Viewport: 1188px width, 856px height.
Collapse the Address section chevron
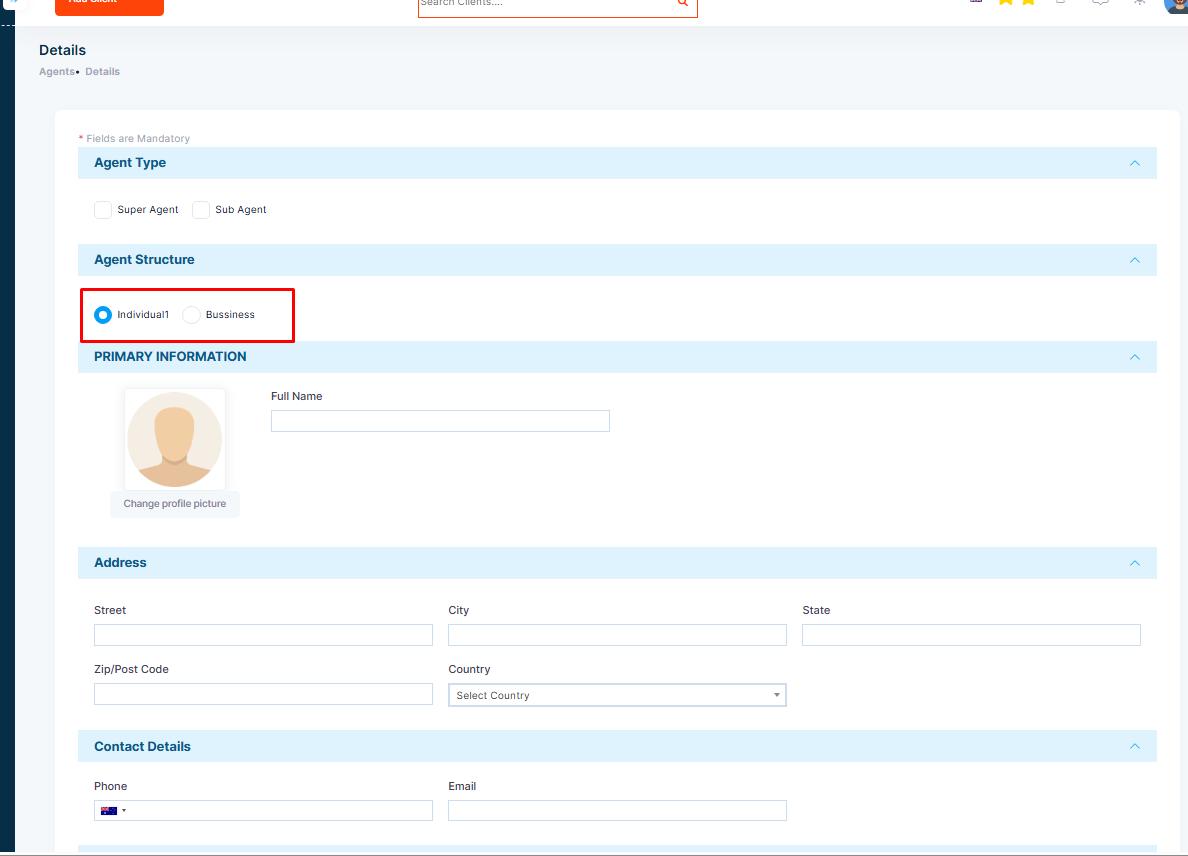tap(1134, 563)
